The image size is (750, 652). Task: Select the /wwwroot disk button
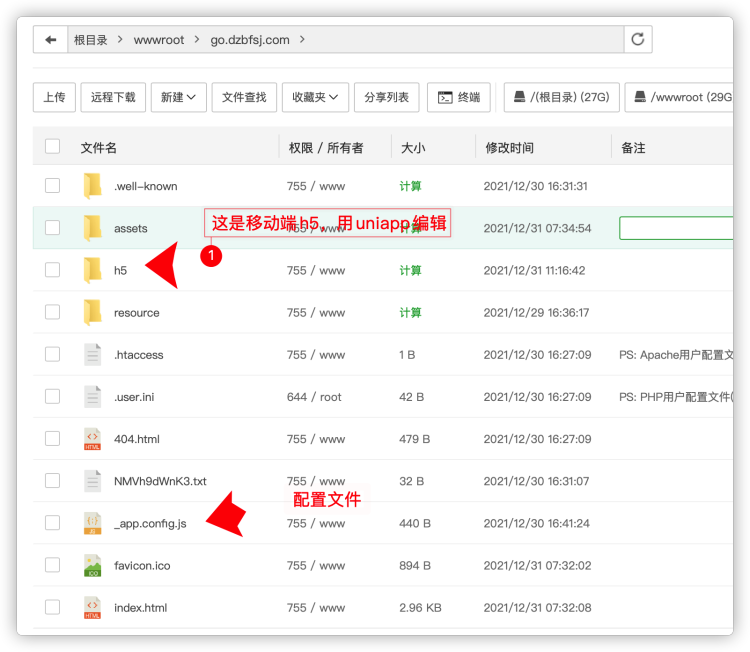tap(679, 97)
